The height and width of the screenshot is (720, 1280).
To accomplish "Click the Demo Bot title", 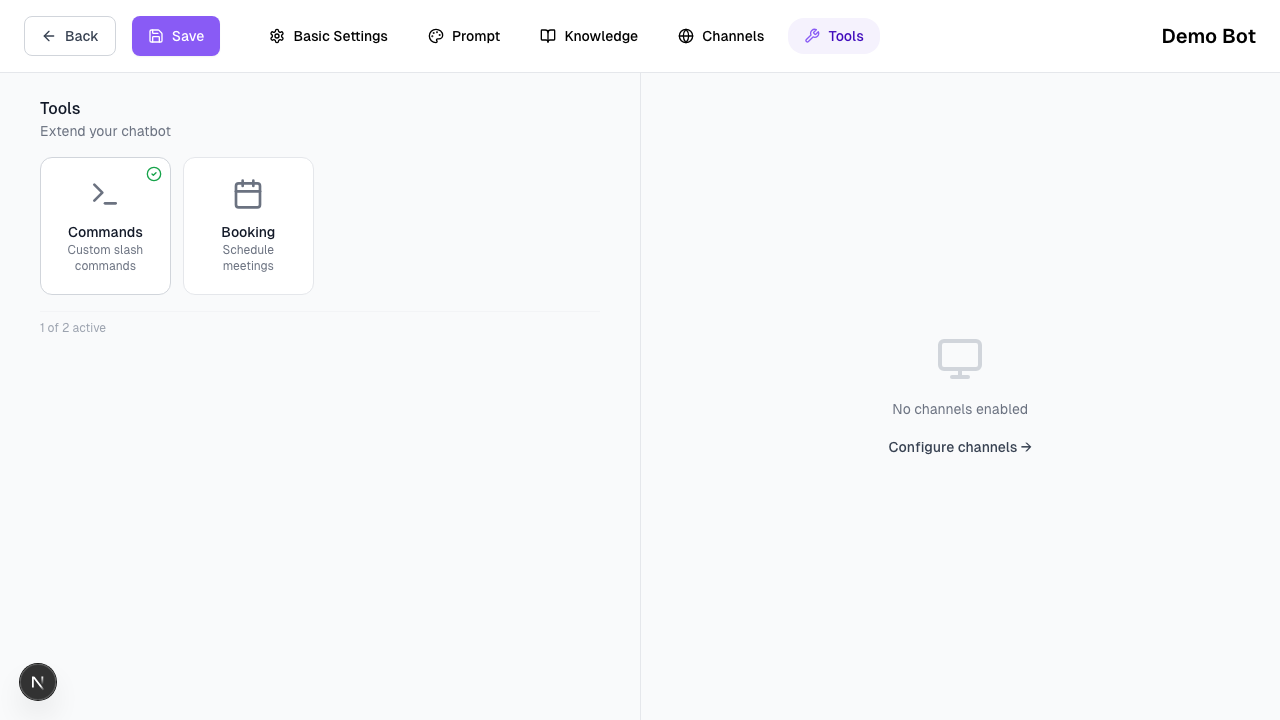I will [x=1208, y=36].
